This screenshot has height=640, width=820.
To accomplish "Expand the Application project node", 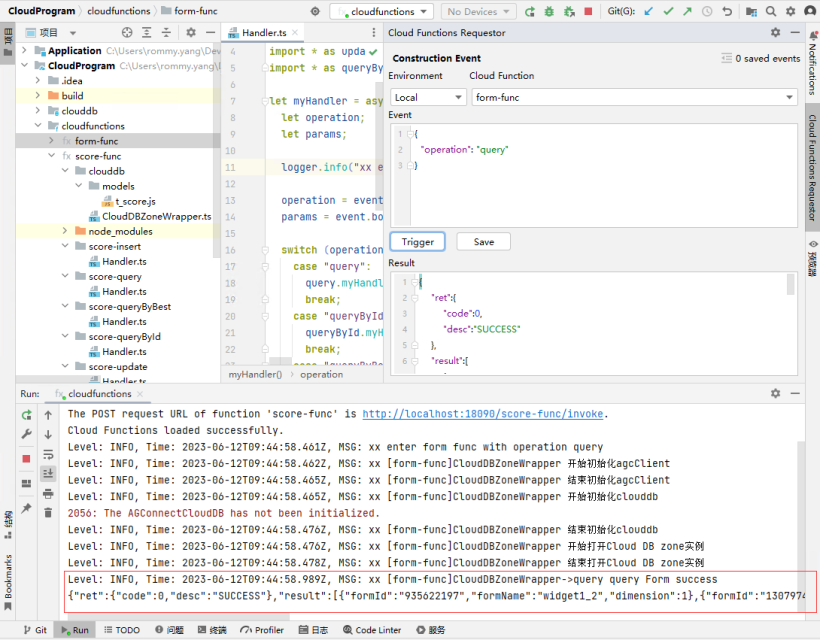I will 24,50.
